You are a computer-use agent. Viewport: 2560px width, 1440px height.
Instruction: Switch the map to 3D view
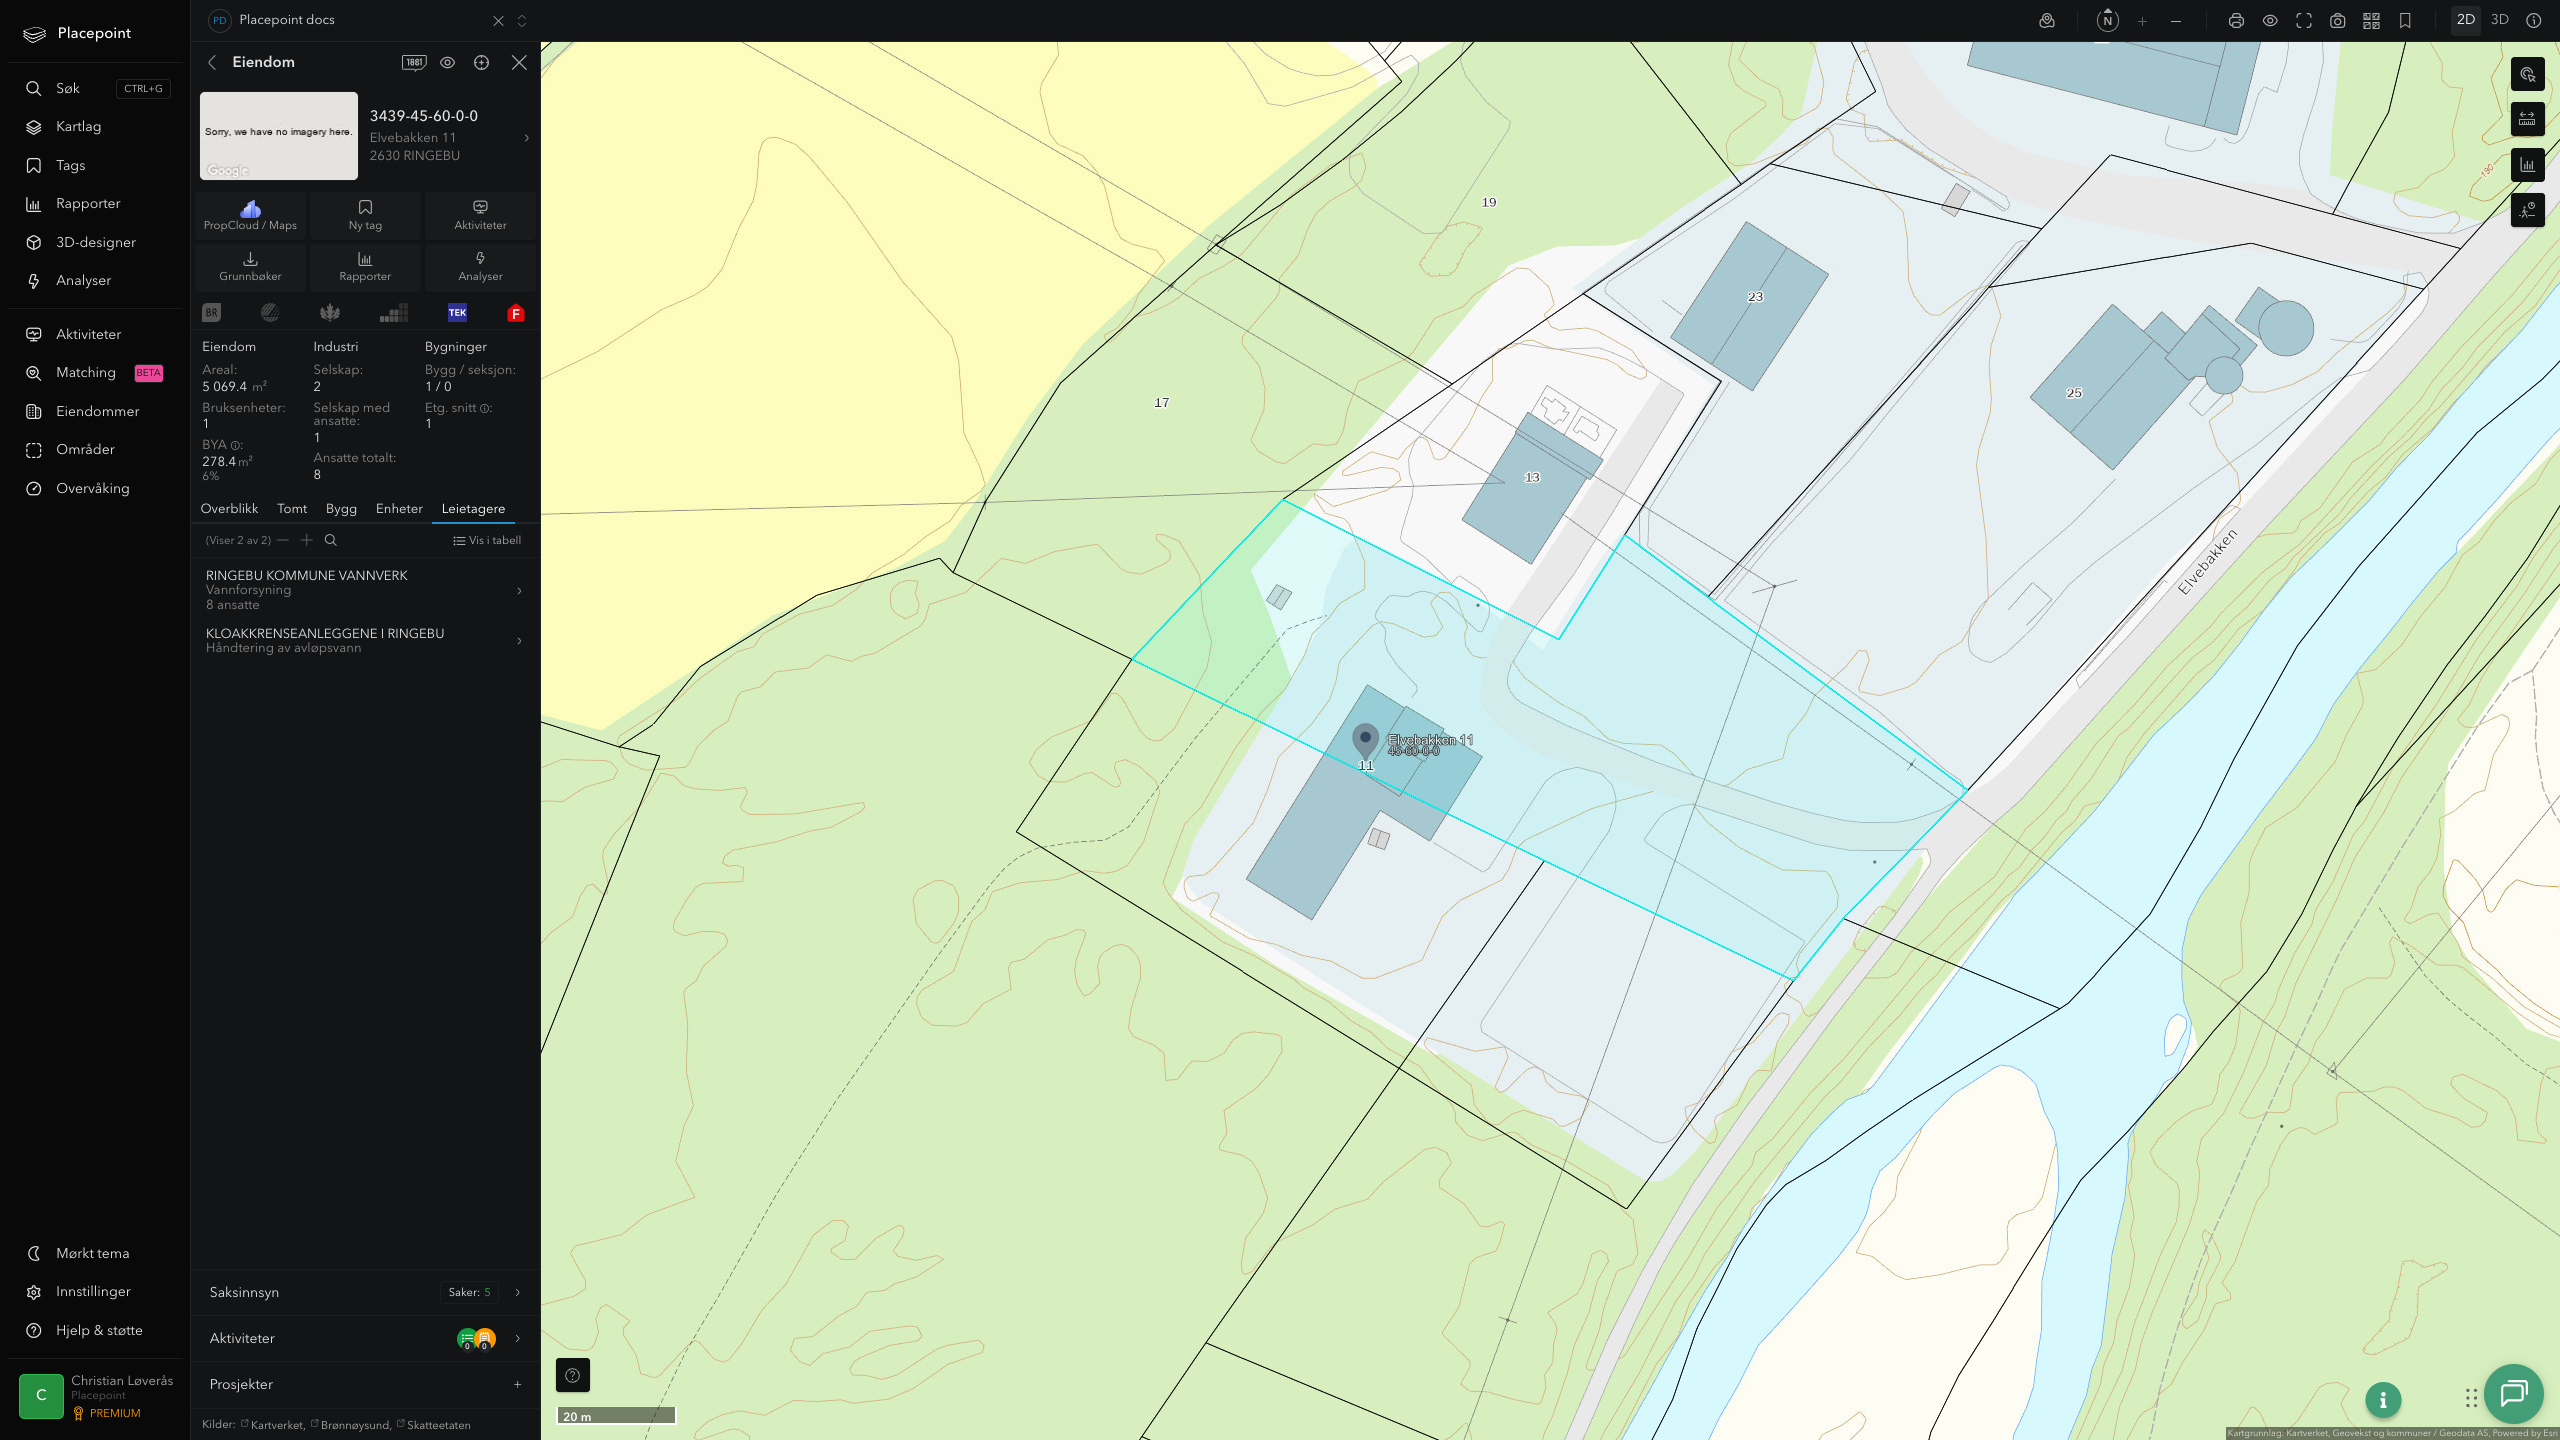pyautogui.click(x=2499, y=20)
